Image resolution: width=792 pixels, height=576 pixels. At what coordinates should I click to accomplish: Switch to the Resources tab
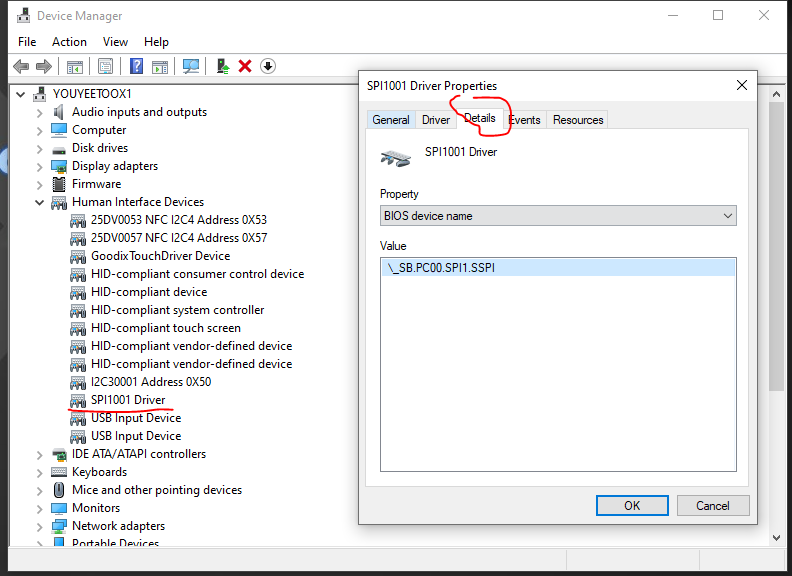pyautogui.click(x=578, y=120)
